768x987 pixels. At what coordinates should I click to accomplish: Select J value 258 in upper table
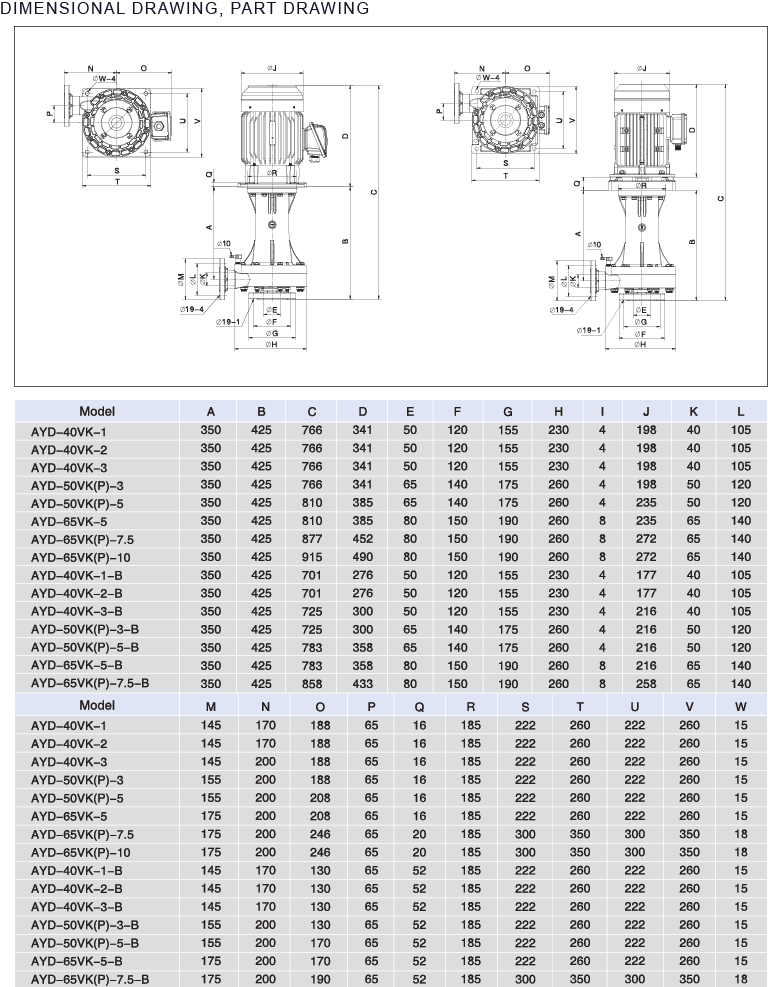pyautogui.click(x=647, y=684)
